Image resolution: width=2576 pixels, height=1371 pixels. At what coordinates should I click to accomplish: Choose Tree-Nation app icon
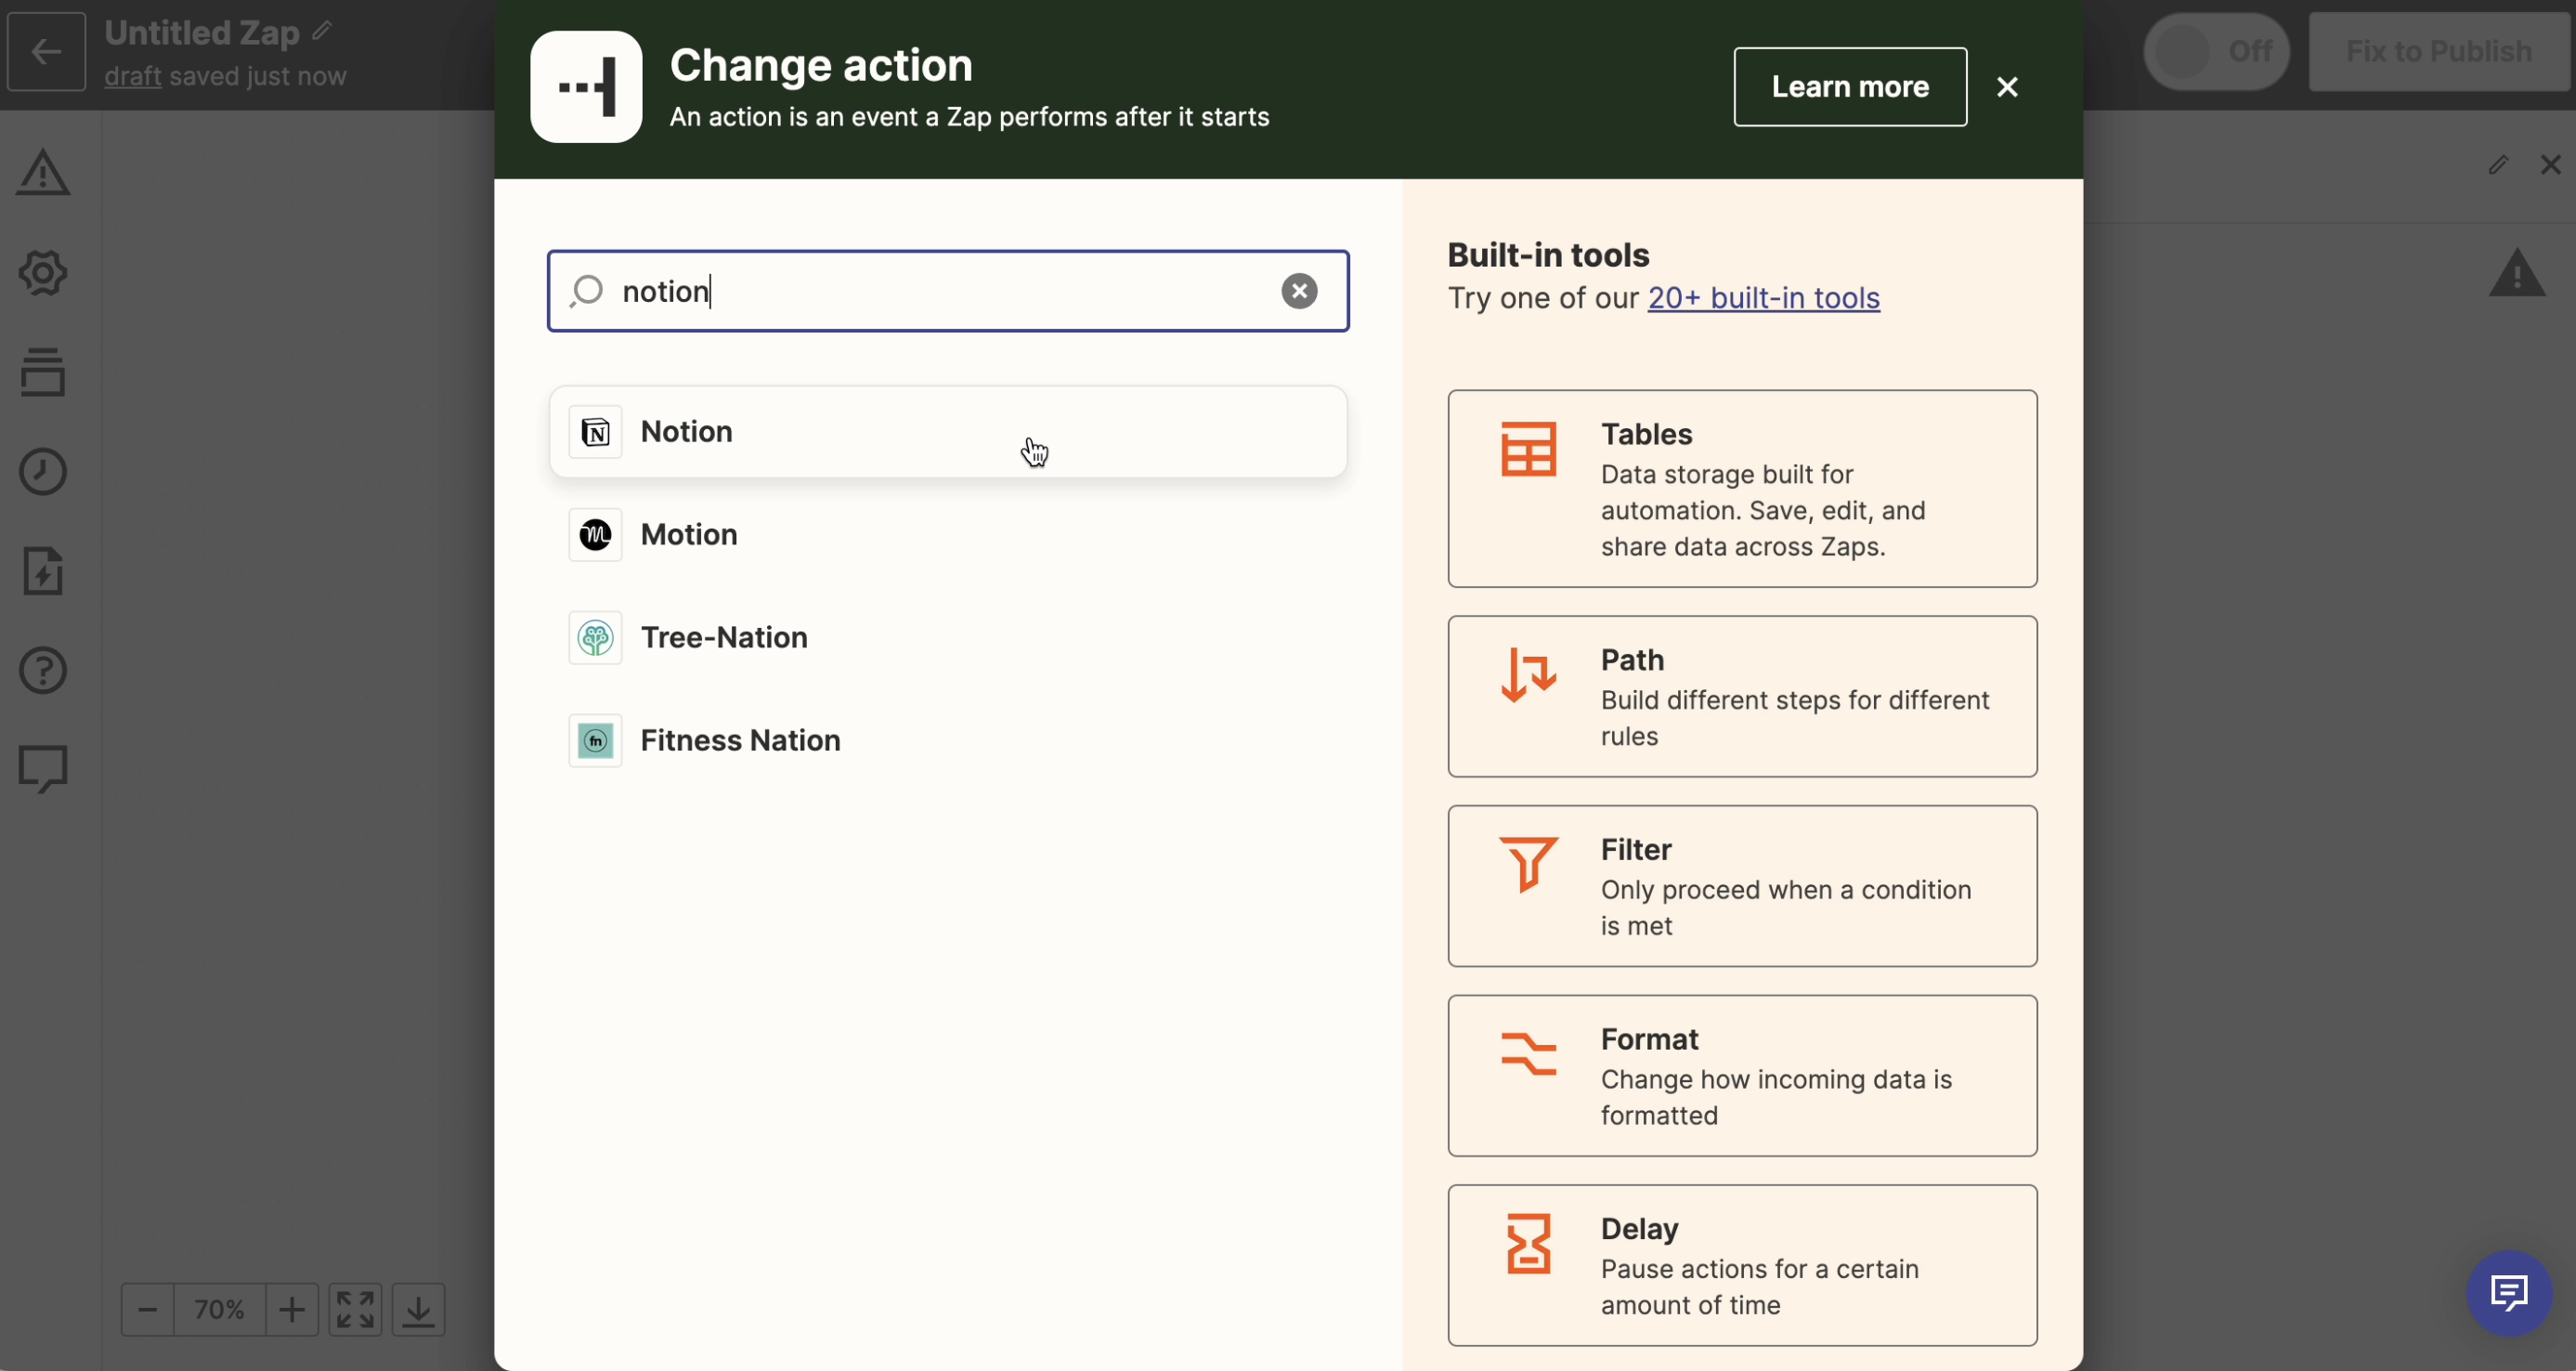[x=595, y=638]
